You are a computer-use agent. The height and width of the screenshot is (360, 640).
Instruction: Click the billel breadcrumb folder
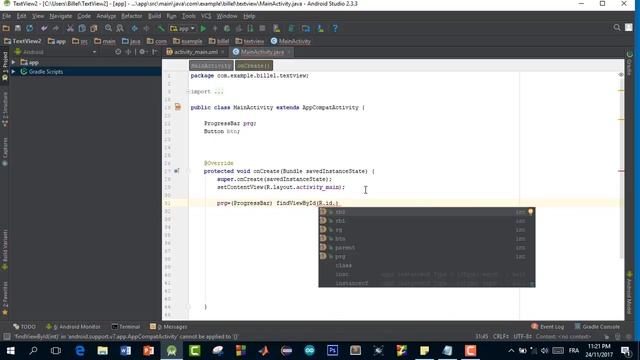point(219,41)
